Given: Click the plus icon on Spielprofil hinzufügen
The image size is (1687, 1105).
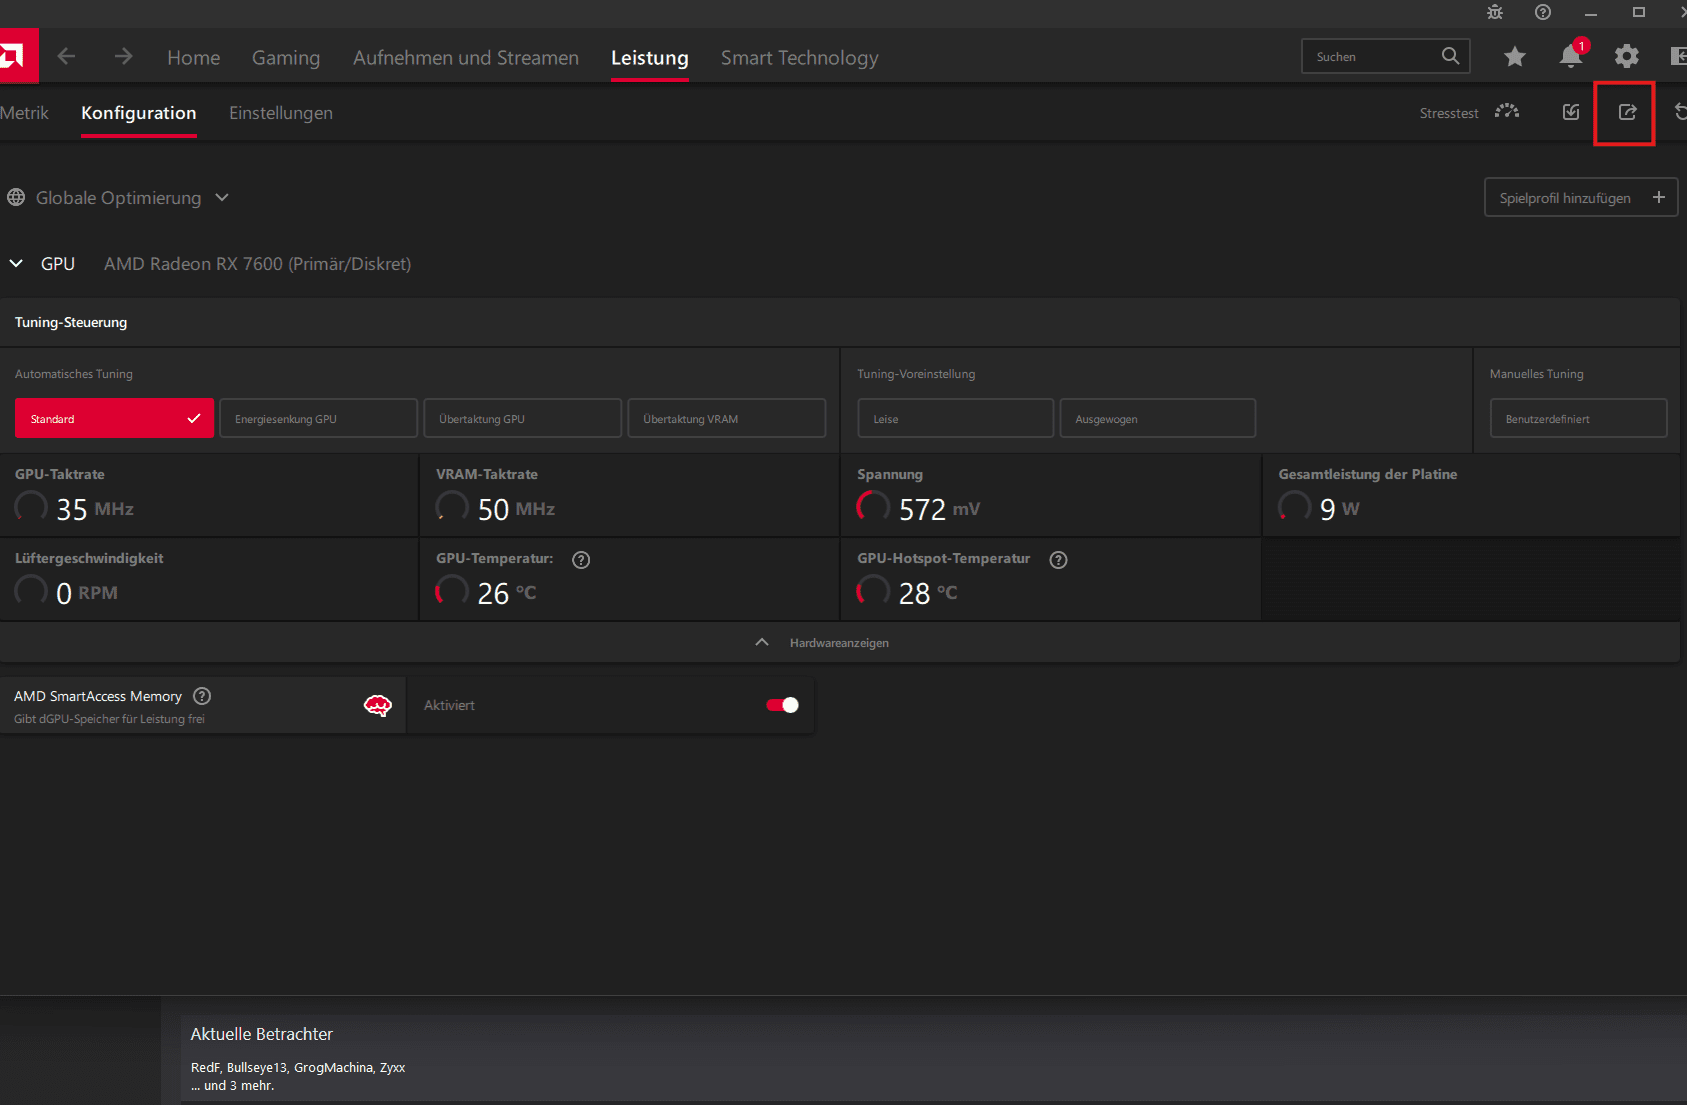Looking at the screenshot, I should coord(1659,197).
